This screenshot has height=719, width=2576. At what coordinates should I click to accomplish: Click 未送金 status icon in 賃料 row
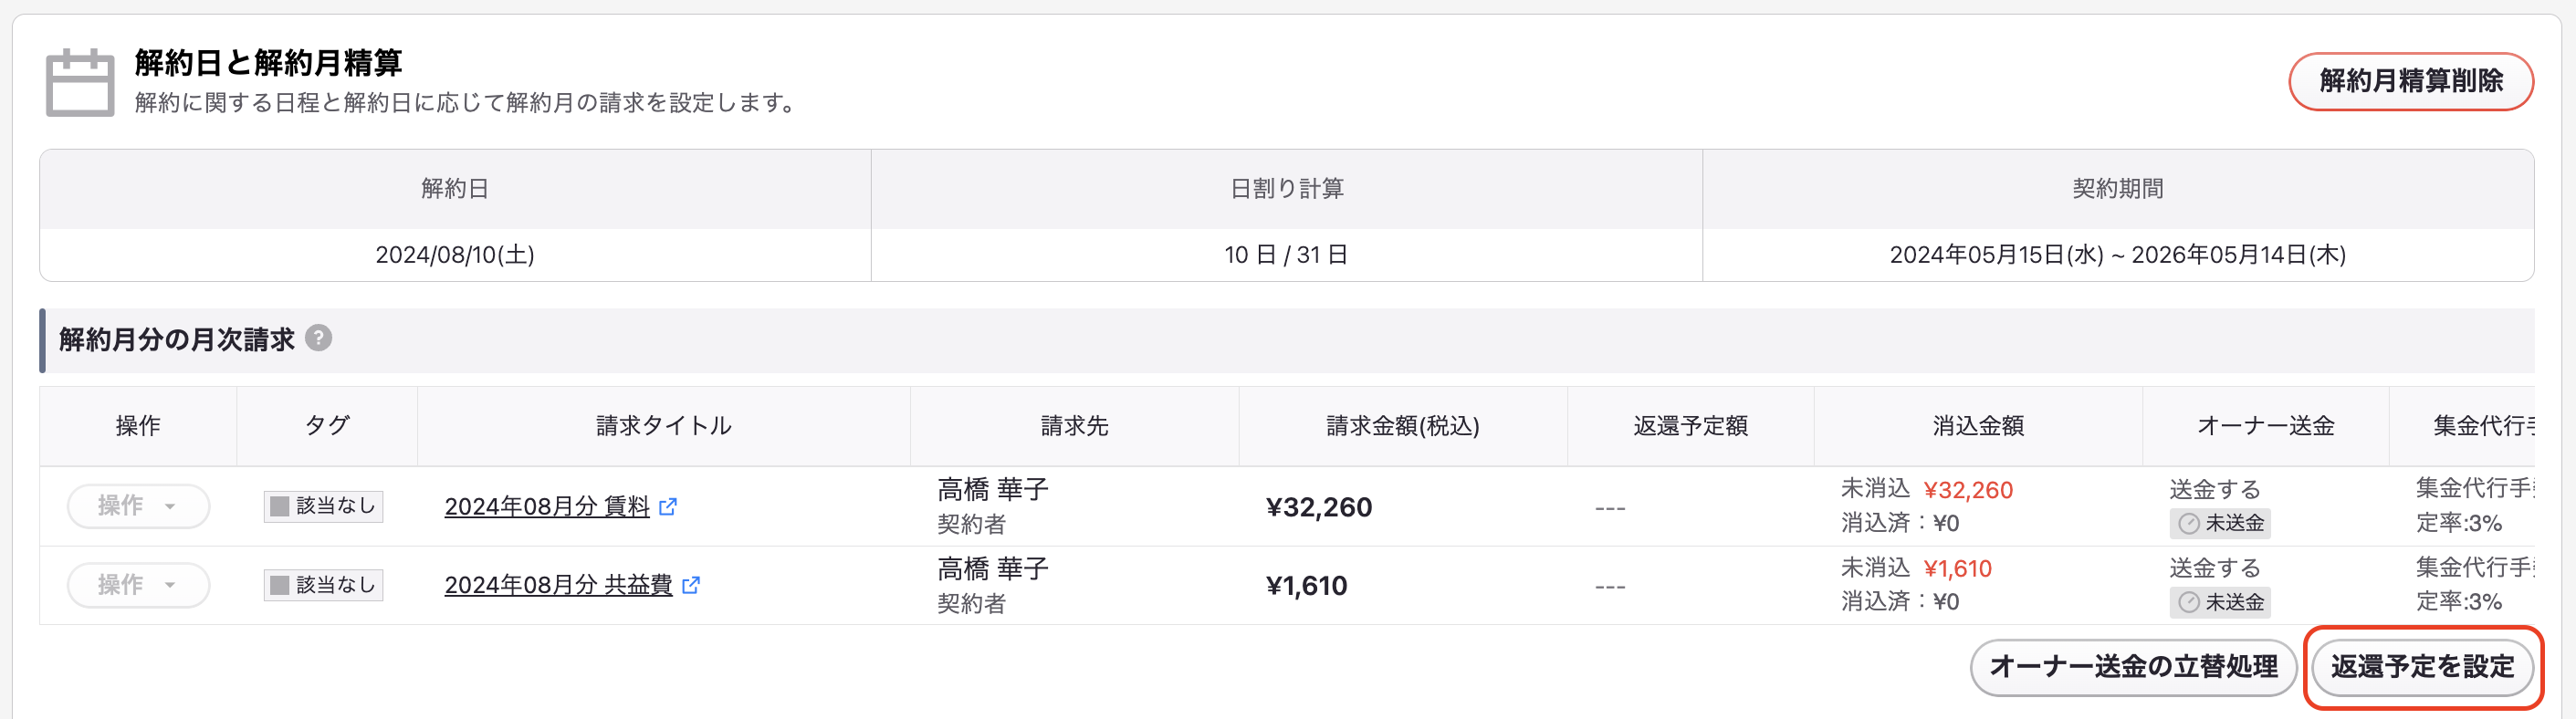point(2189,523)
